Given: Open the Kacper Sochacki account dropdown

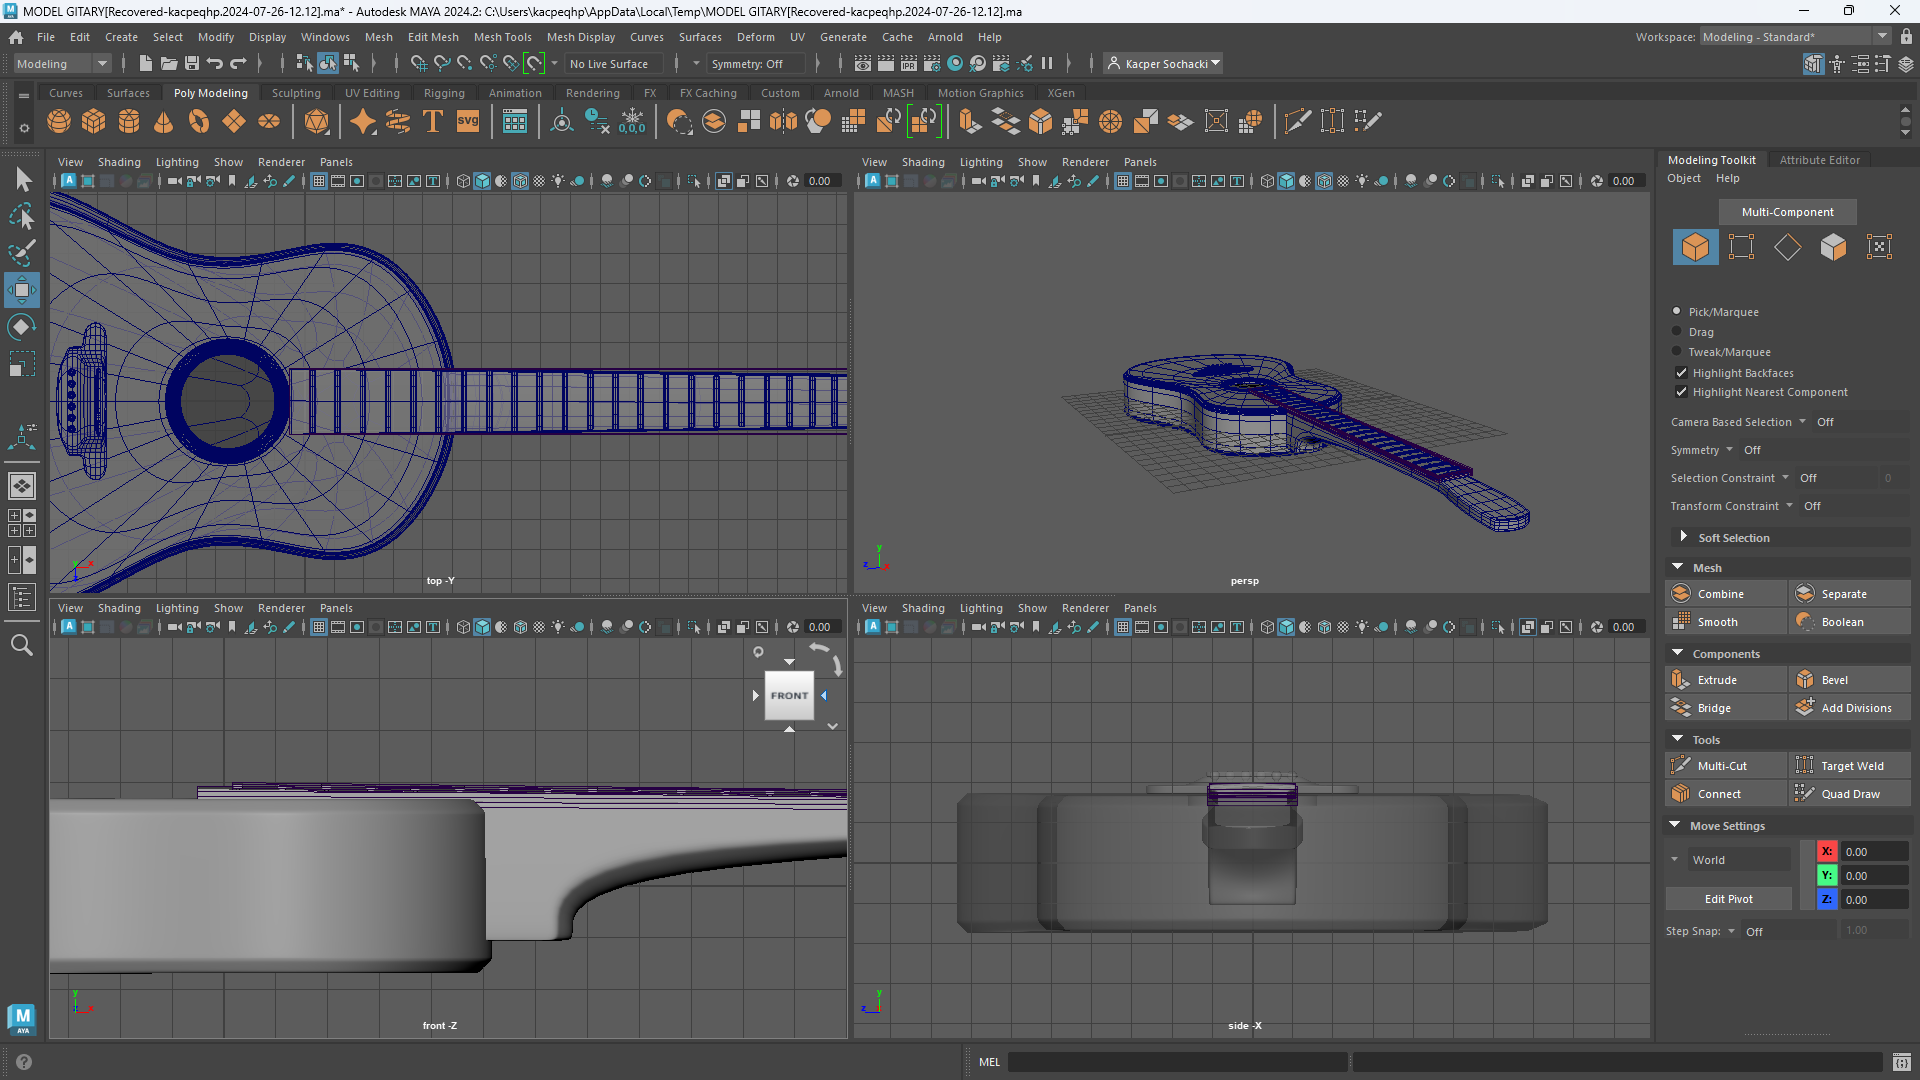Looking at the screenshot, I should point(1164,63).
